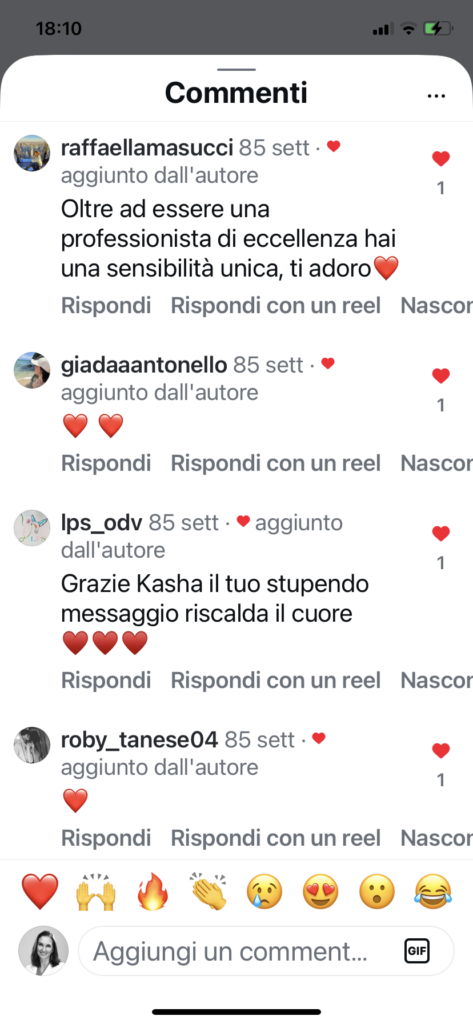This screenshot has height=1024, width=473.
Task: Tap Rispondi con un reel under giadaaantonello
Action: 276,463
